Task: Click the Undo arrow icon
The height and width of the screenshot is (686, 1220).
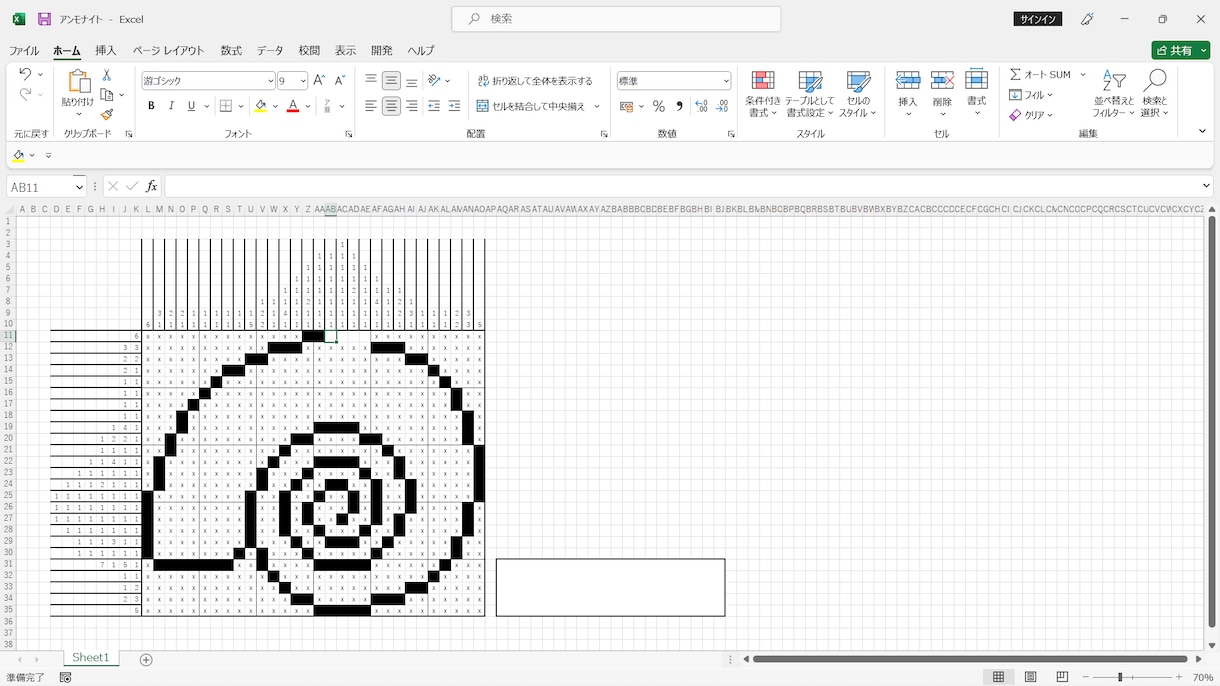Action: click(x=25, y=74)
